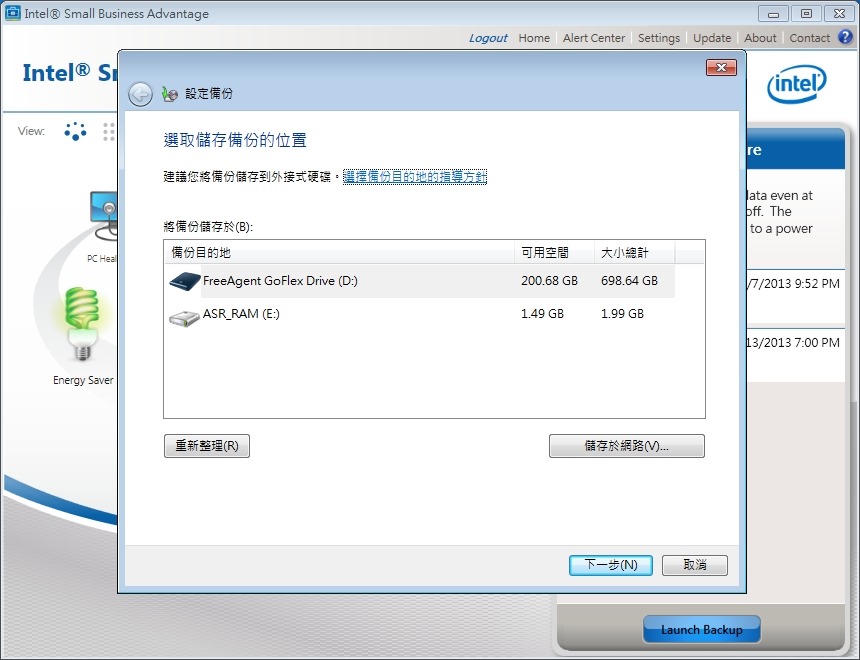
Task: Click the Logout link
Action: [488, 38]
